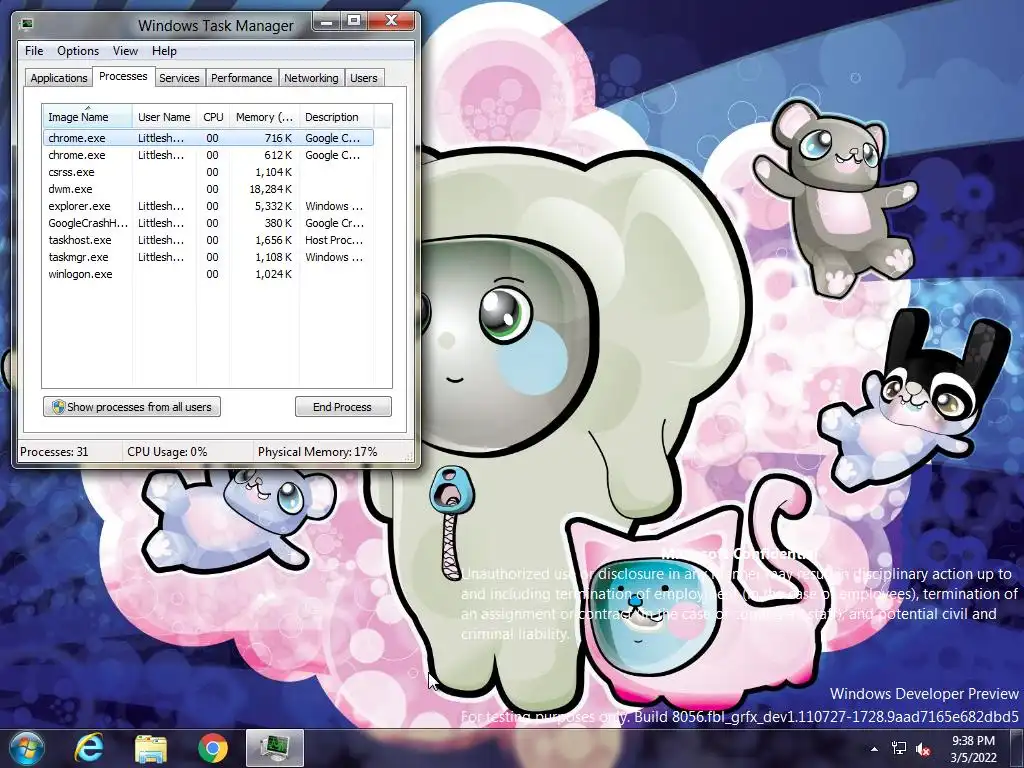
Task: Open the Options menu
Action: coord(78,51)
